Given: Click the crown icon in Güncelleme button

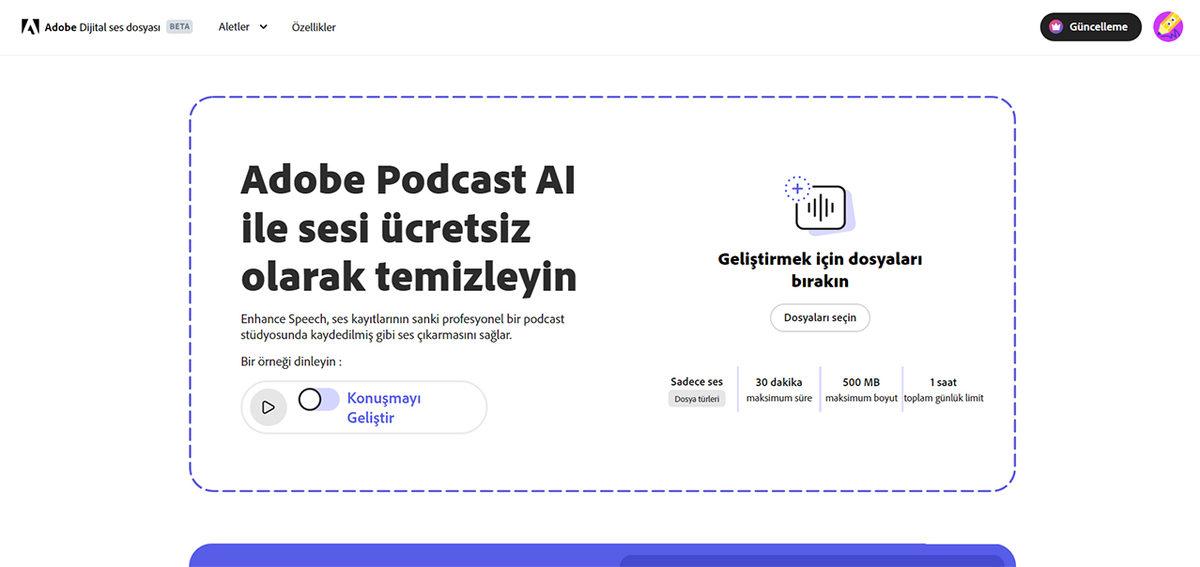Looking at the screenshot, I should tap(1056, 27).
